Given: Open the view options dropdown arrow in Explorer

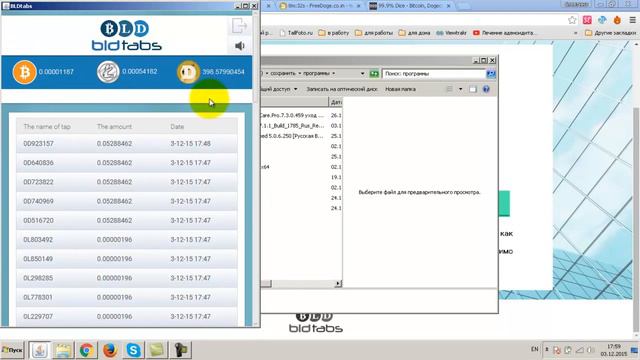Looking at the screenshot, I should click(460, 89).
